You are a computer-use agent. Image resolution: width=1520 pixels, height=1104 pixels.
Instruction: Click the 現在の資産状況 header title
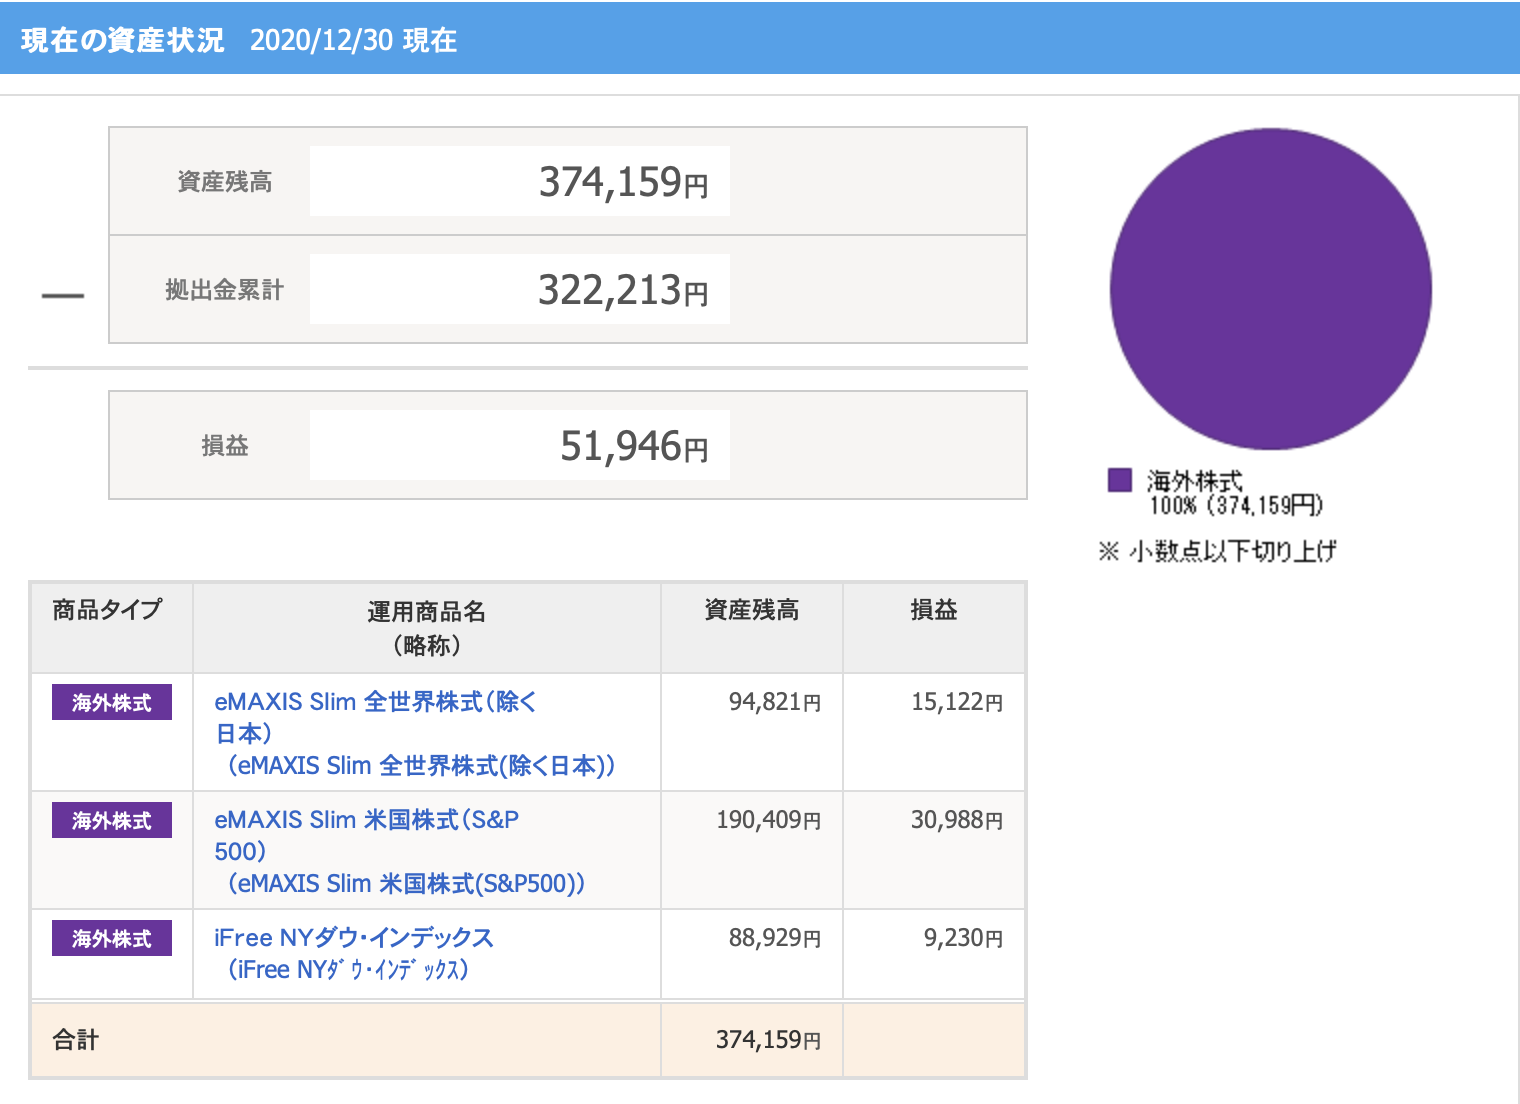click(x=122, y=40)
